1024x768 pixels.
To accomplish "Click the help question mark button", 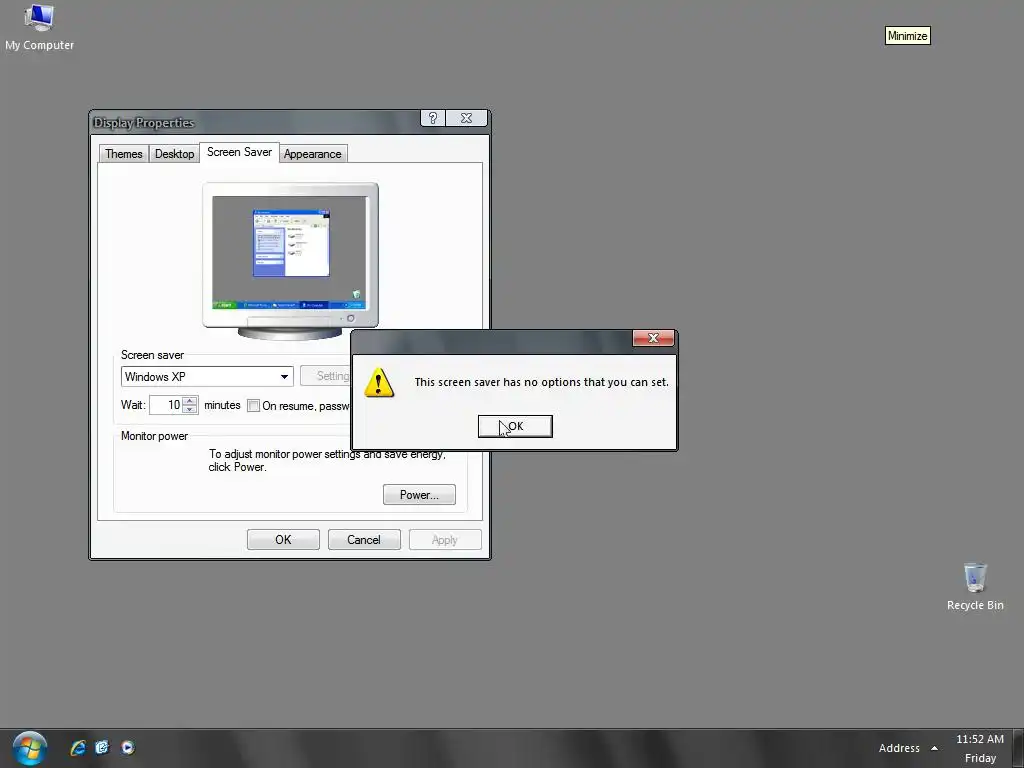I will [x=433, y=118].
